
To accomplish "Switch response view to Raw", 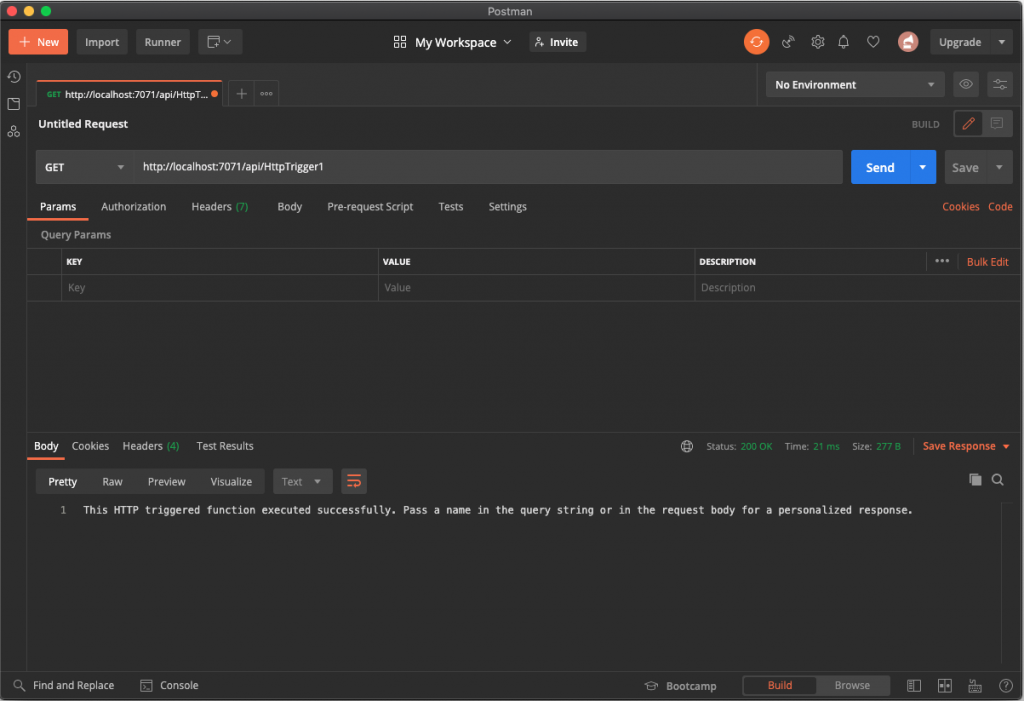I will point(112,481).
